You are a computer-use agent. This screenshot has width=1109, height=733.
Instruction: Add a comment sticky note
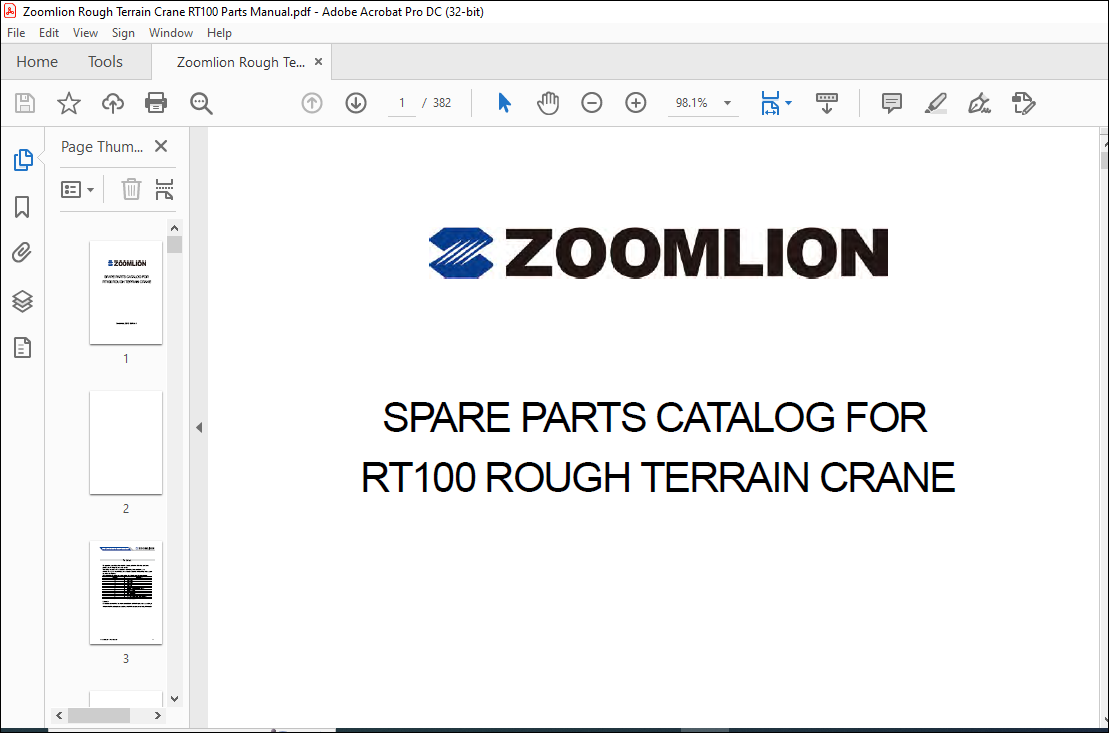(892, 103)
